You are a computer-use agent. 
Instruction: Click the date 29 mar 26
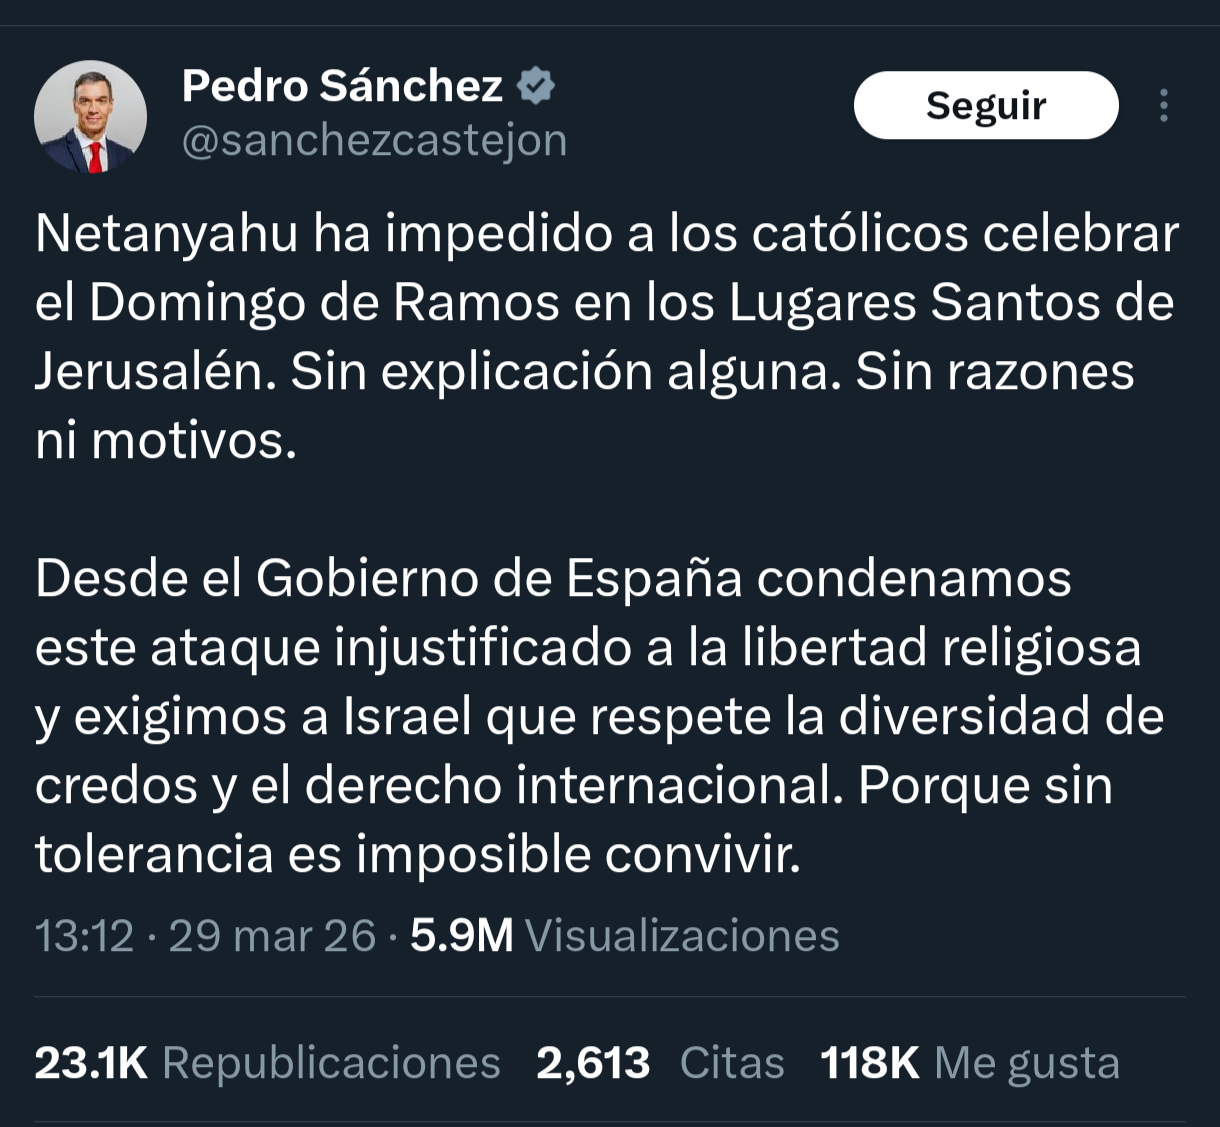point(272,937)
